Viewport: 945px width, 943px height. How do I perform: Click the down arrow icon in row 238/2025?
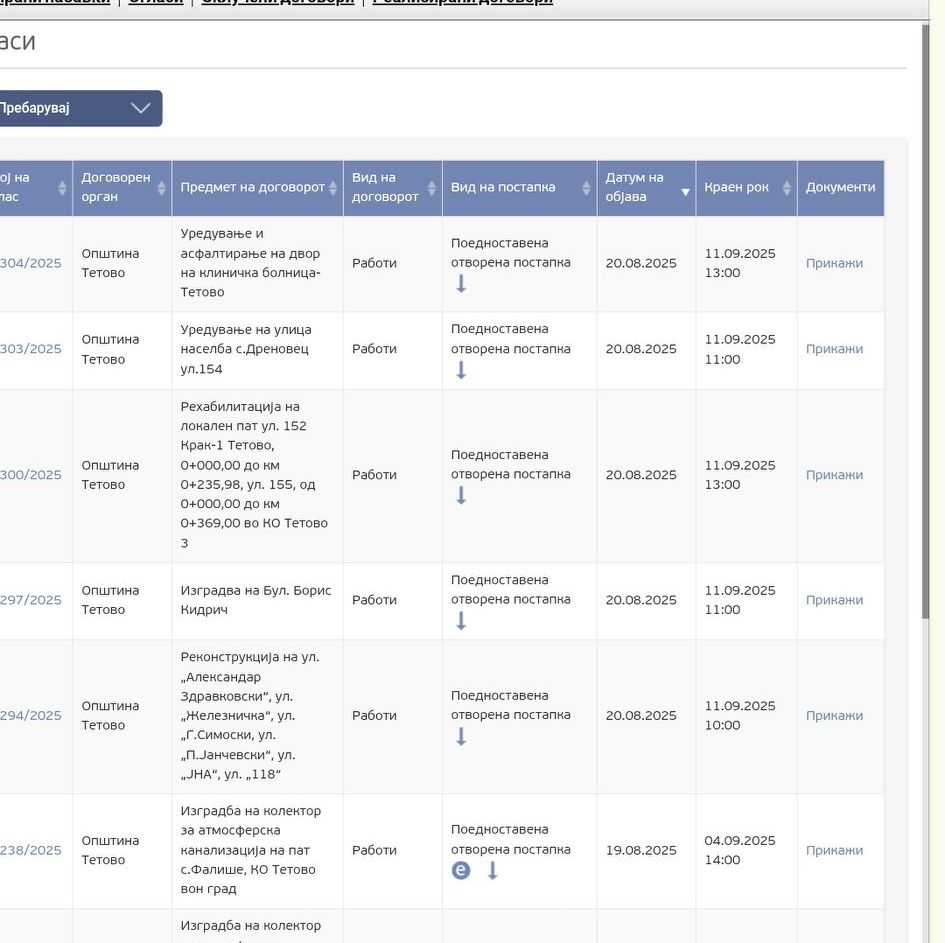coord(492,870)
